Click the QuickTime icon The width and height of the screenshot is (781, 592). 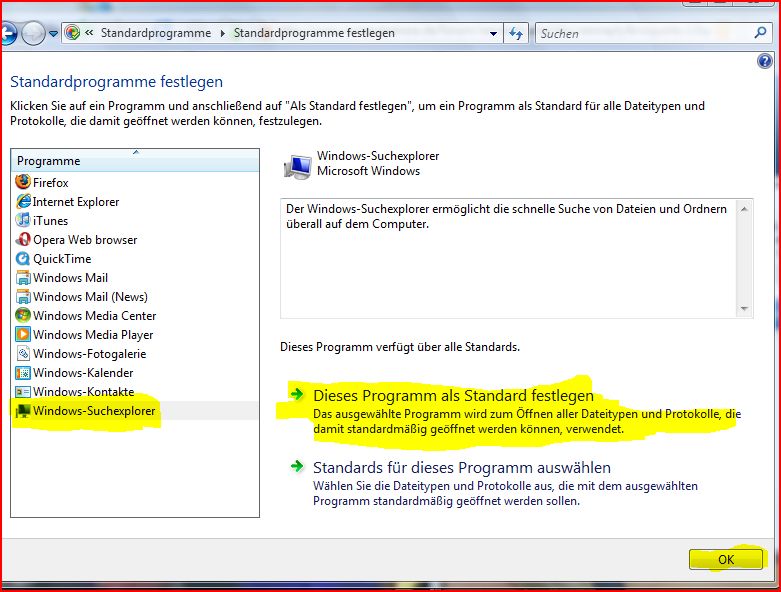tap(23, 258)
